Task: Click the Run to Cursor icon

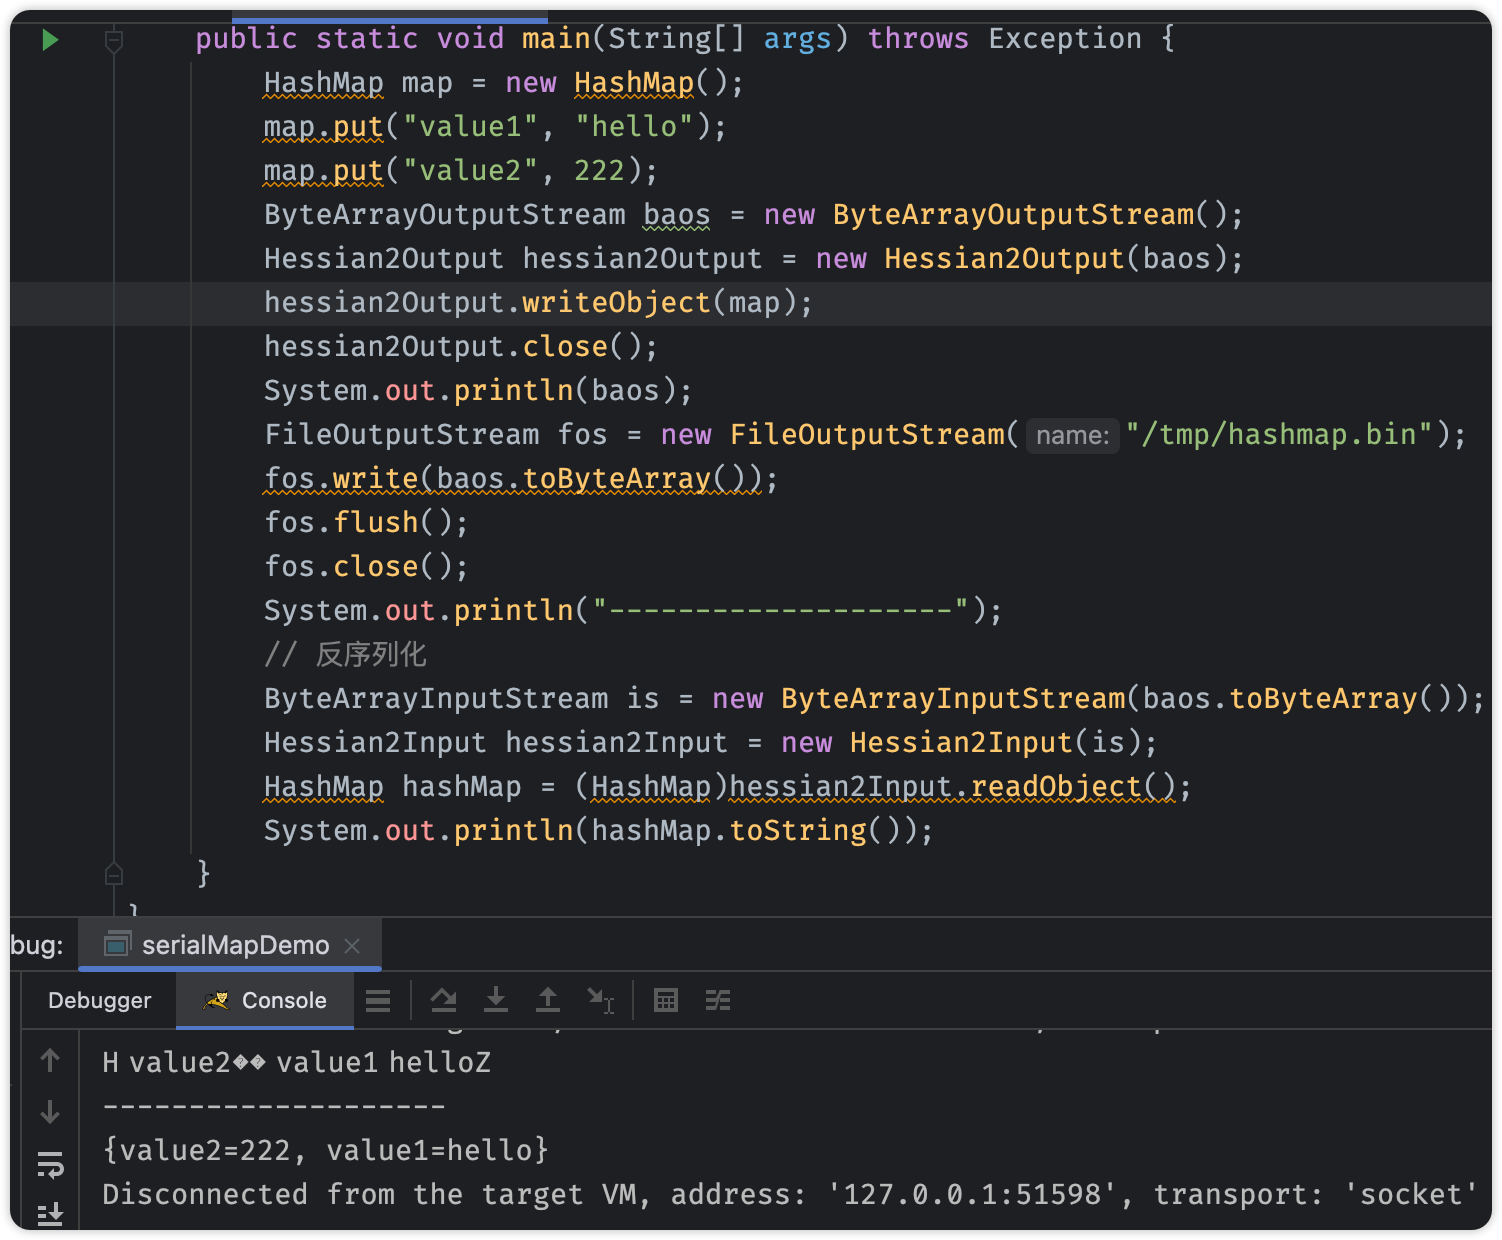Action: 600,1000
